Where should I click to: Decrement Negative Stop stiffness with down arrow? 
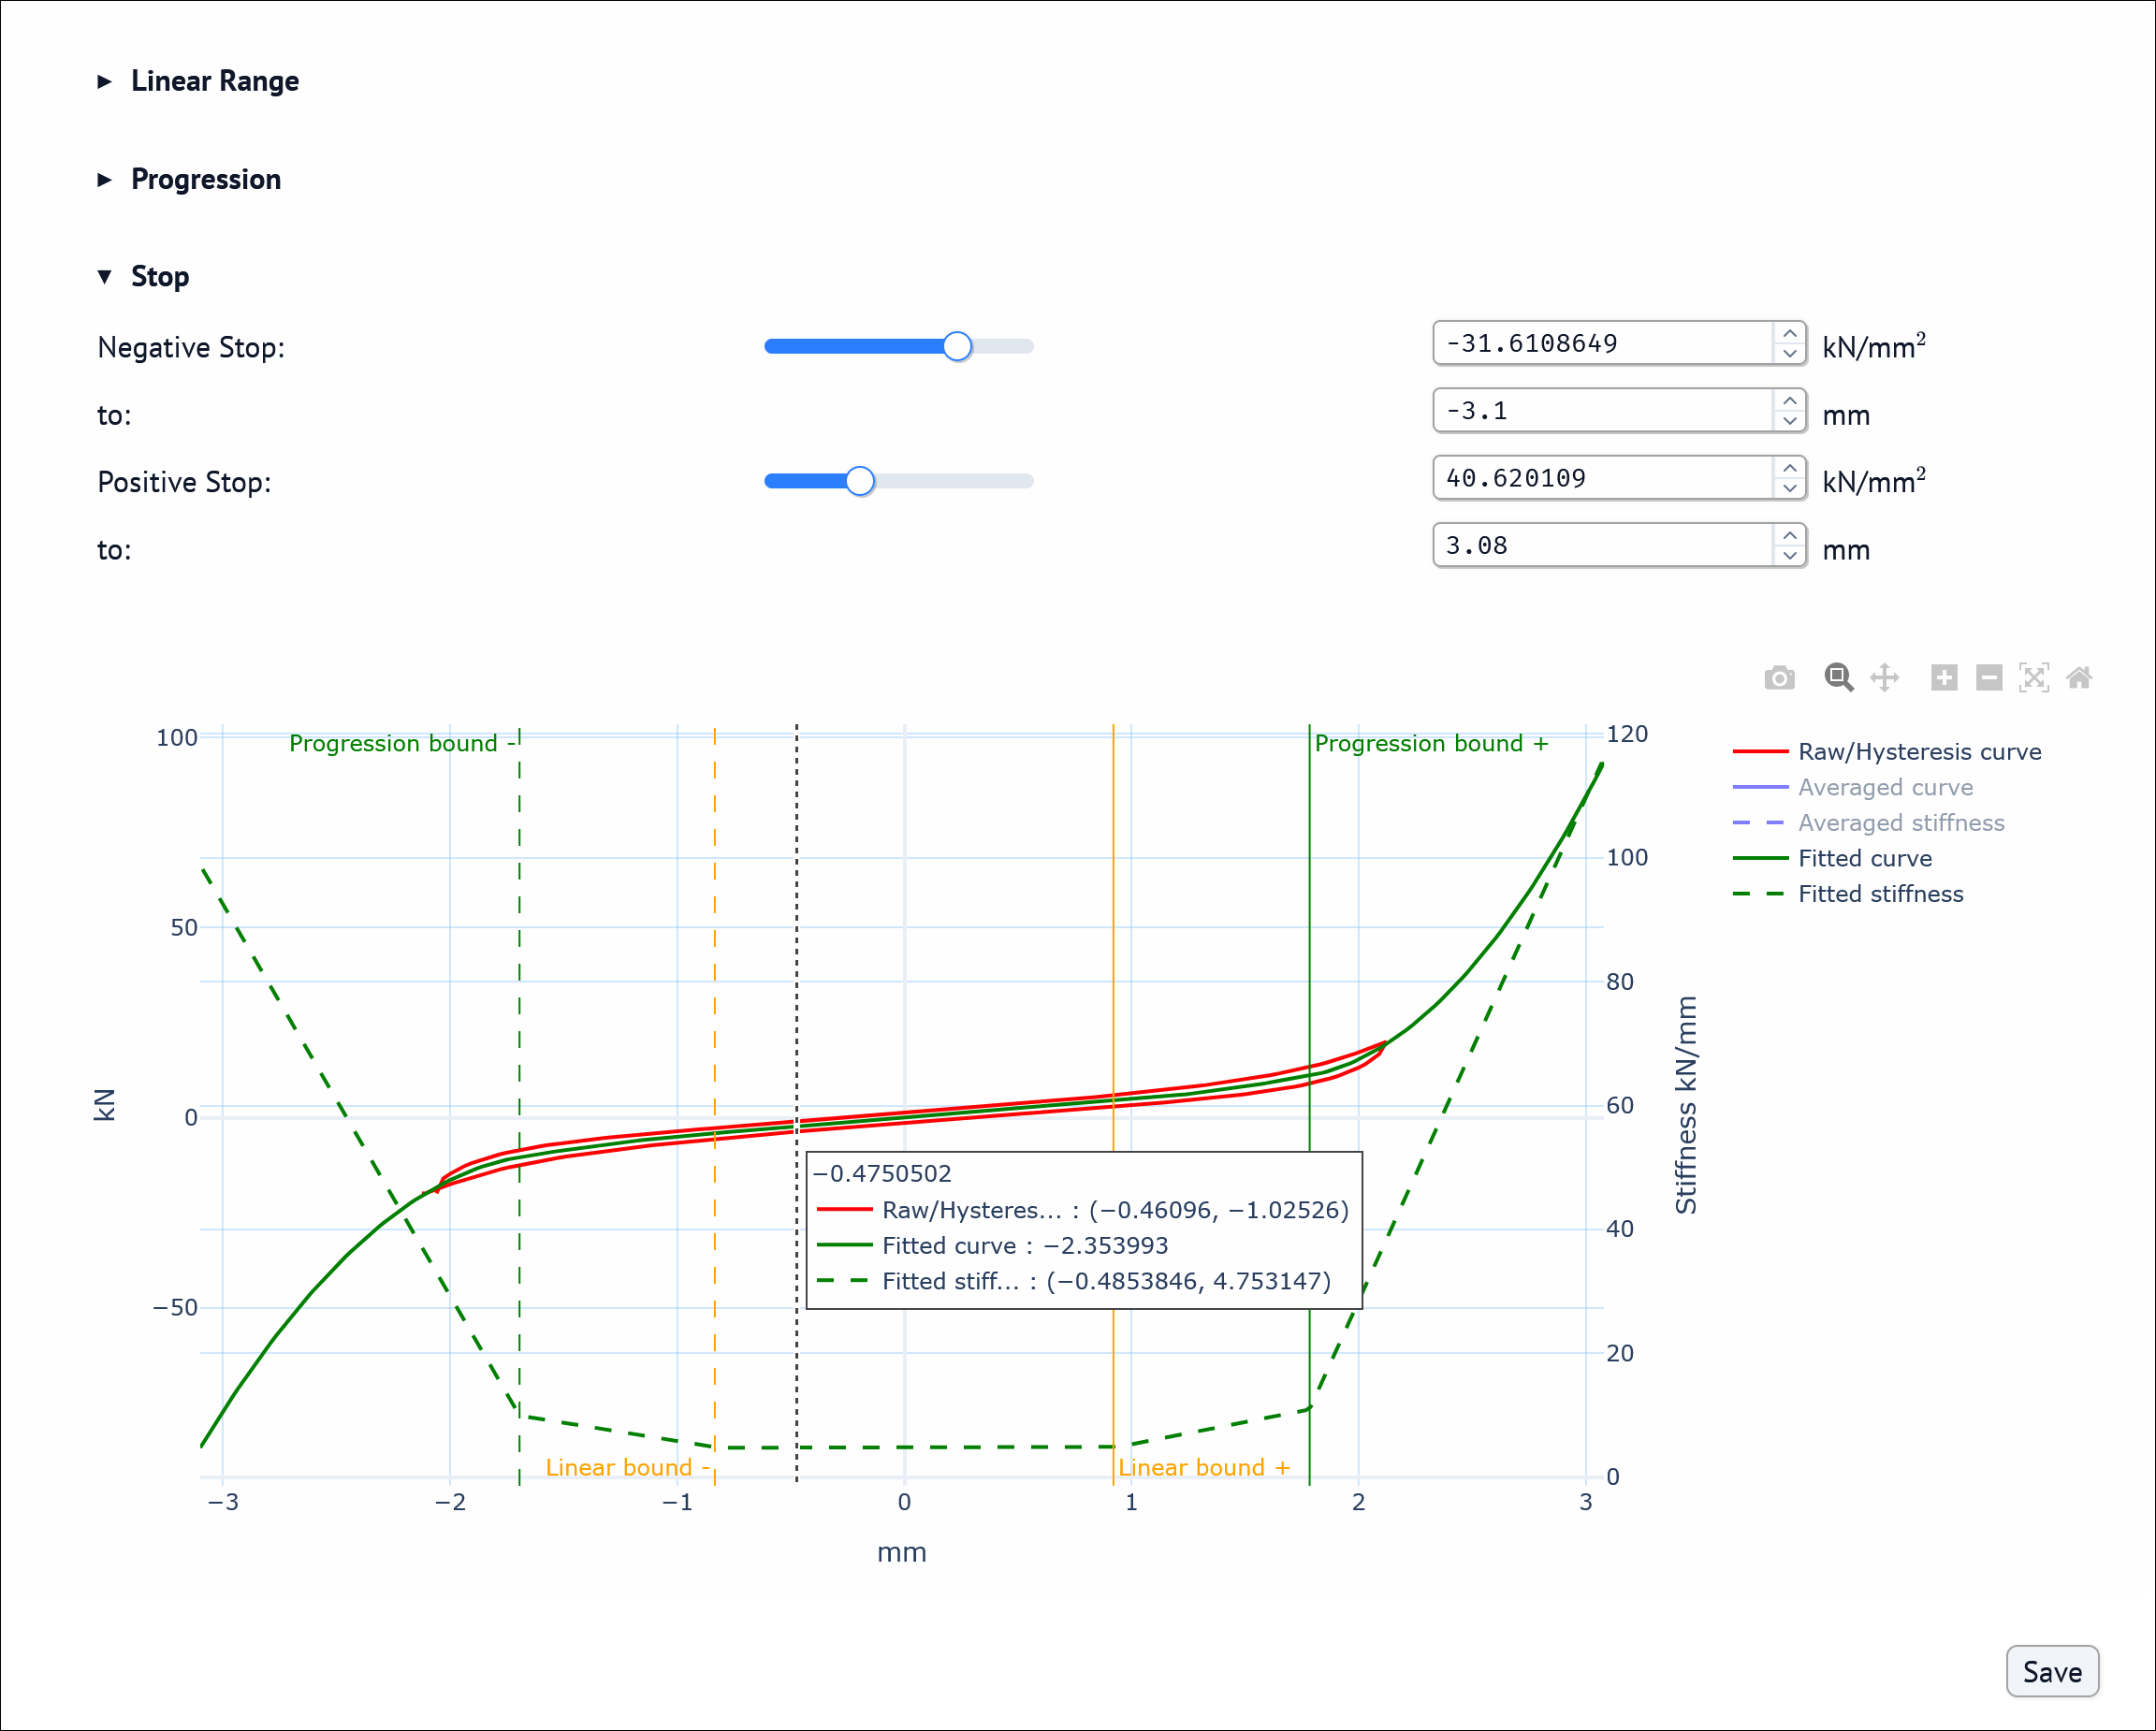pyautogui.click(x=1789, y=354)
